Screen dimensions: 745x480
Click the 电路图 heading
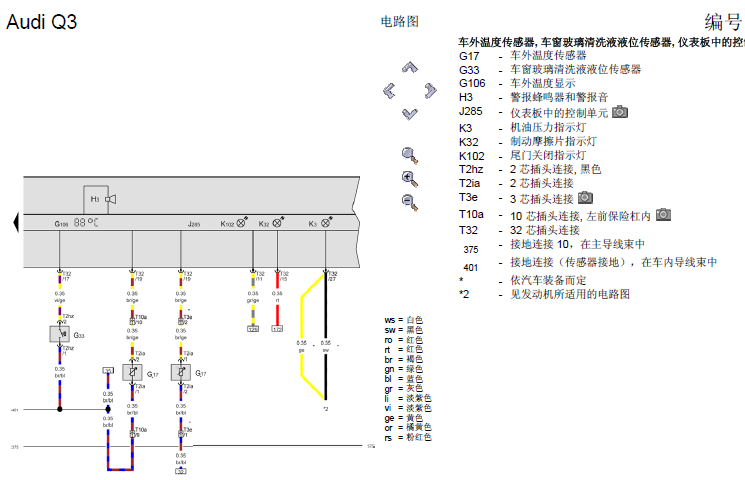(x=400, y=21)
